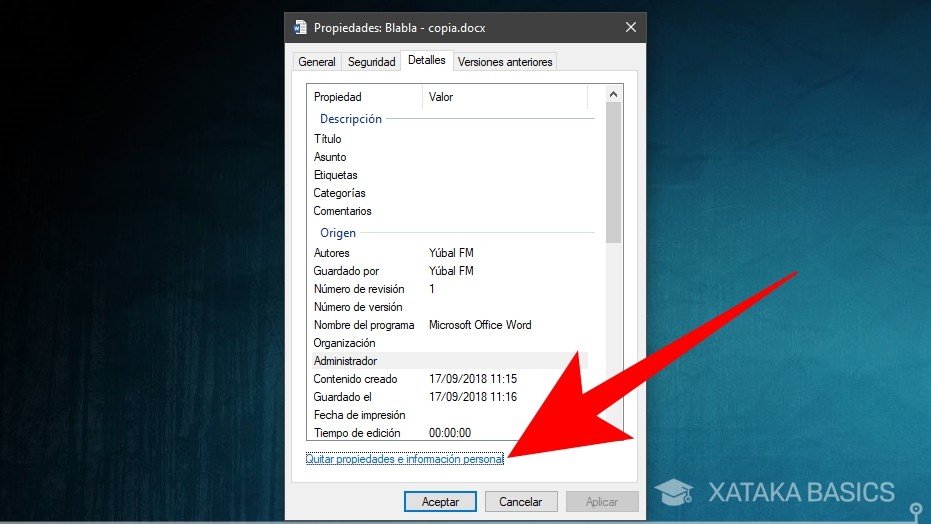Click the Etiquetas value field
Viewport: 931px width, 524px height.
click(x=505, y=175)
